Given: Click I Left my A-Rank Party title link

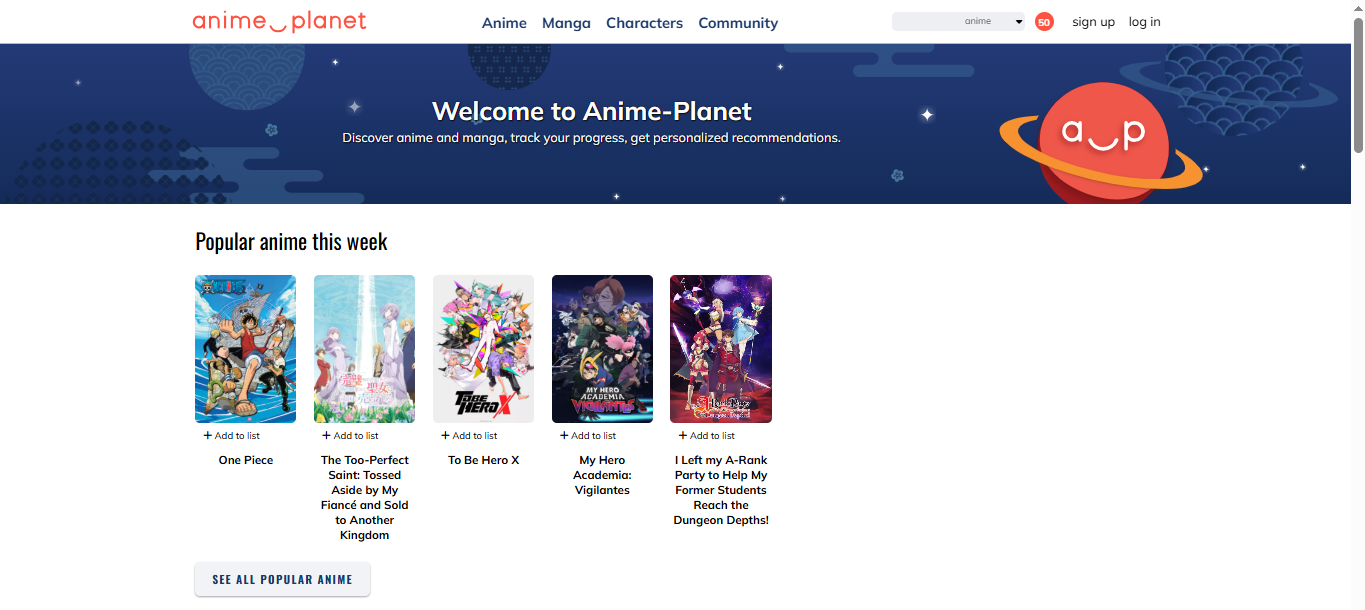Looking at the screenshot, I should click(x=721, y=490).
